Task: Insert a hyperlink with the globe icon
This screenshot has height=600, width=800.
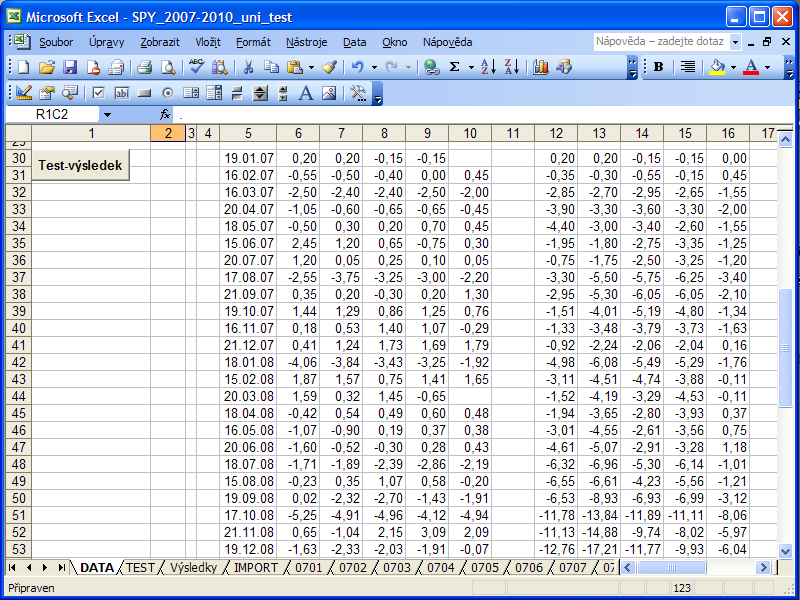Action: coord(432,67)
